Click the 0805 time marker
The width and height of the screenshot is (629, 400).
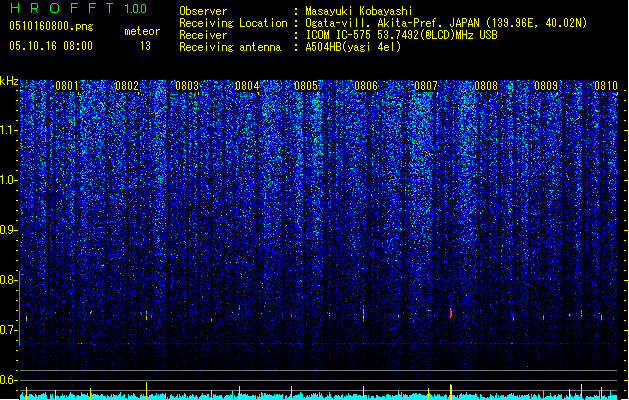306,86
